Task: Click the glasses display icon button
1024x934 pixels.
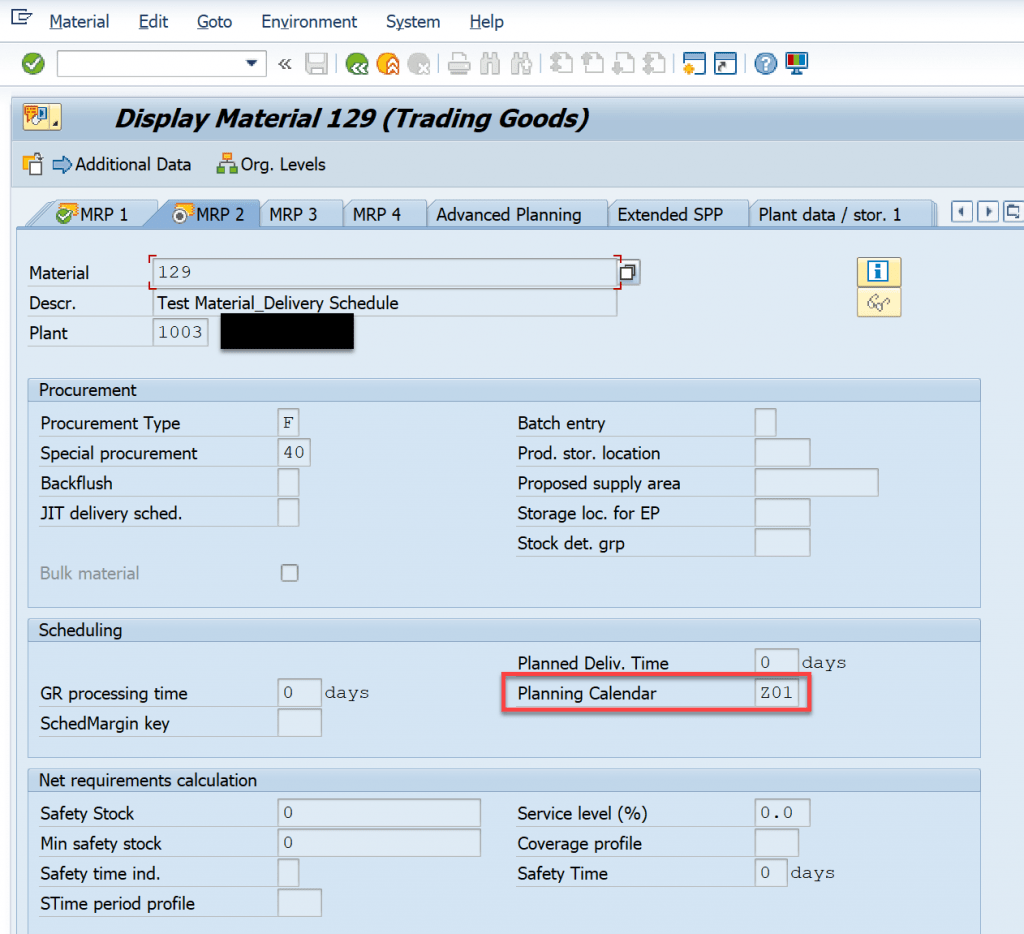Action: coord(878,302)
